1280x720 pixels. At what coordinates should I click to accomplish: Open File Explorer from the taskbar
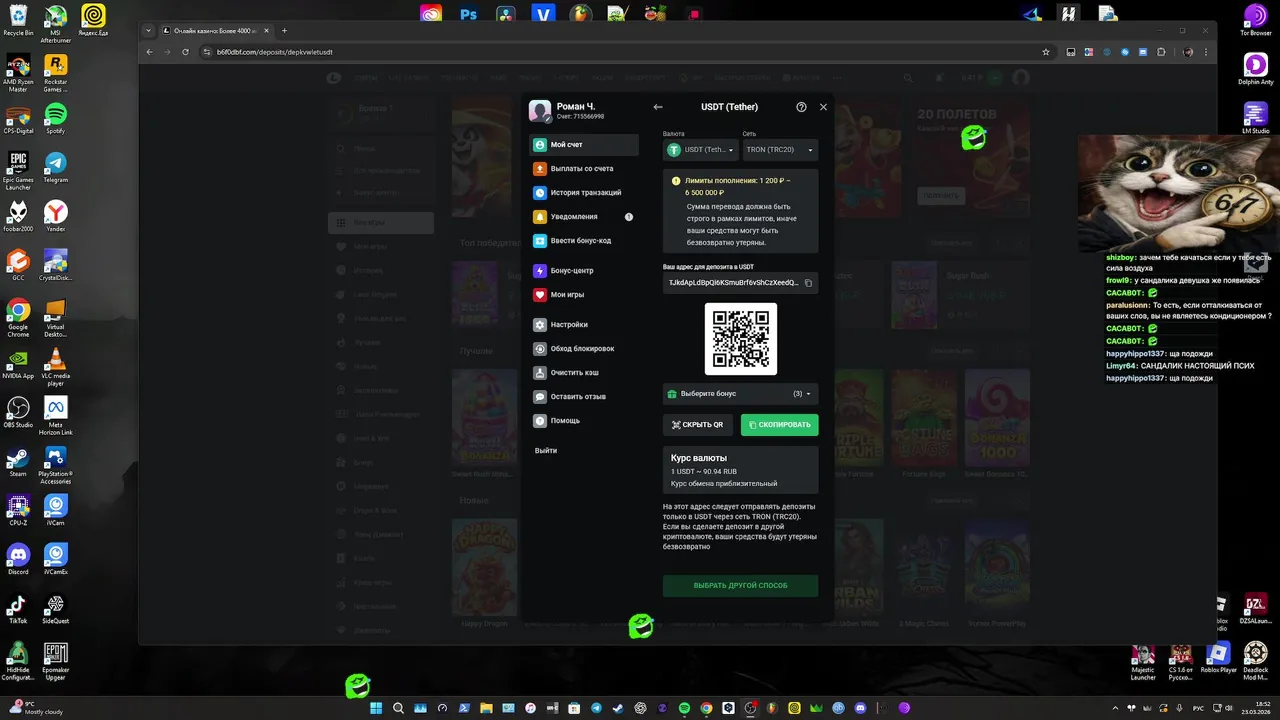pyautogui.click(x=486, y=708)
